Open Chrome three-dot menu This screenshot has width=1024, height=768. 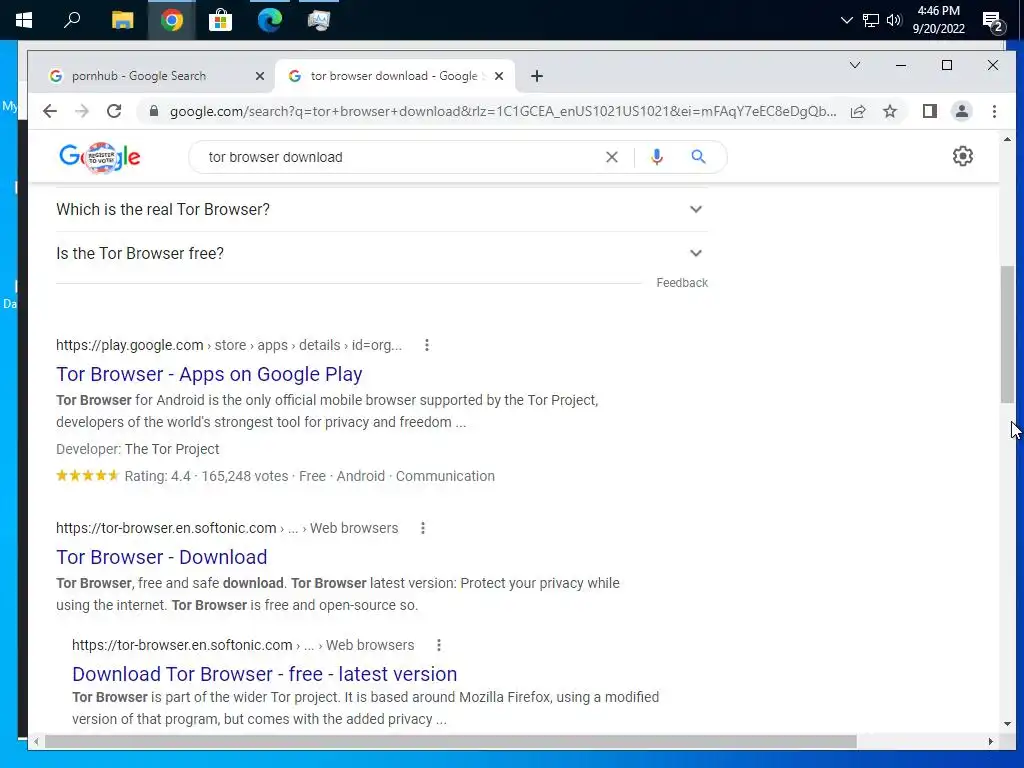pyautogui.click(x=994, y=111)
